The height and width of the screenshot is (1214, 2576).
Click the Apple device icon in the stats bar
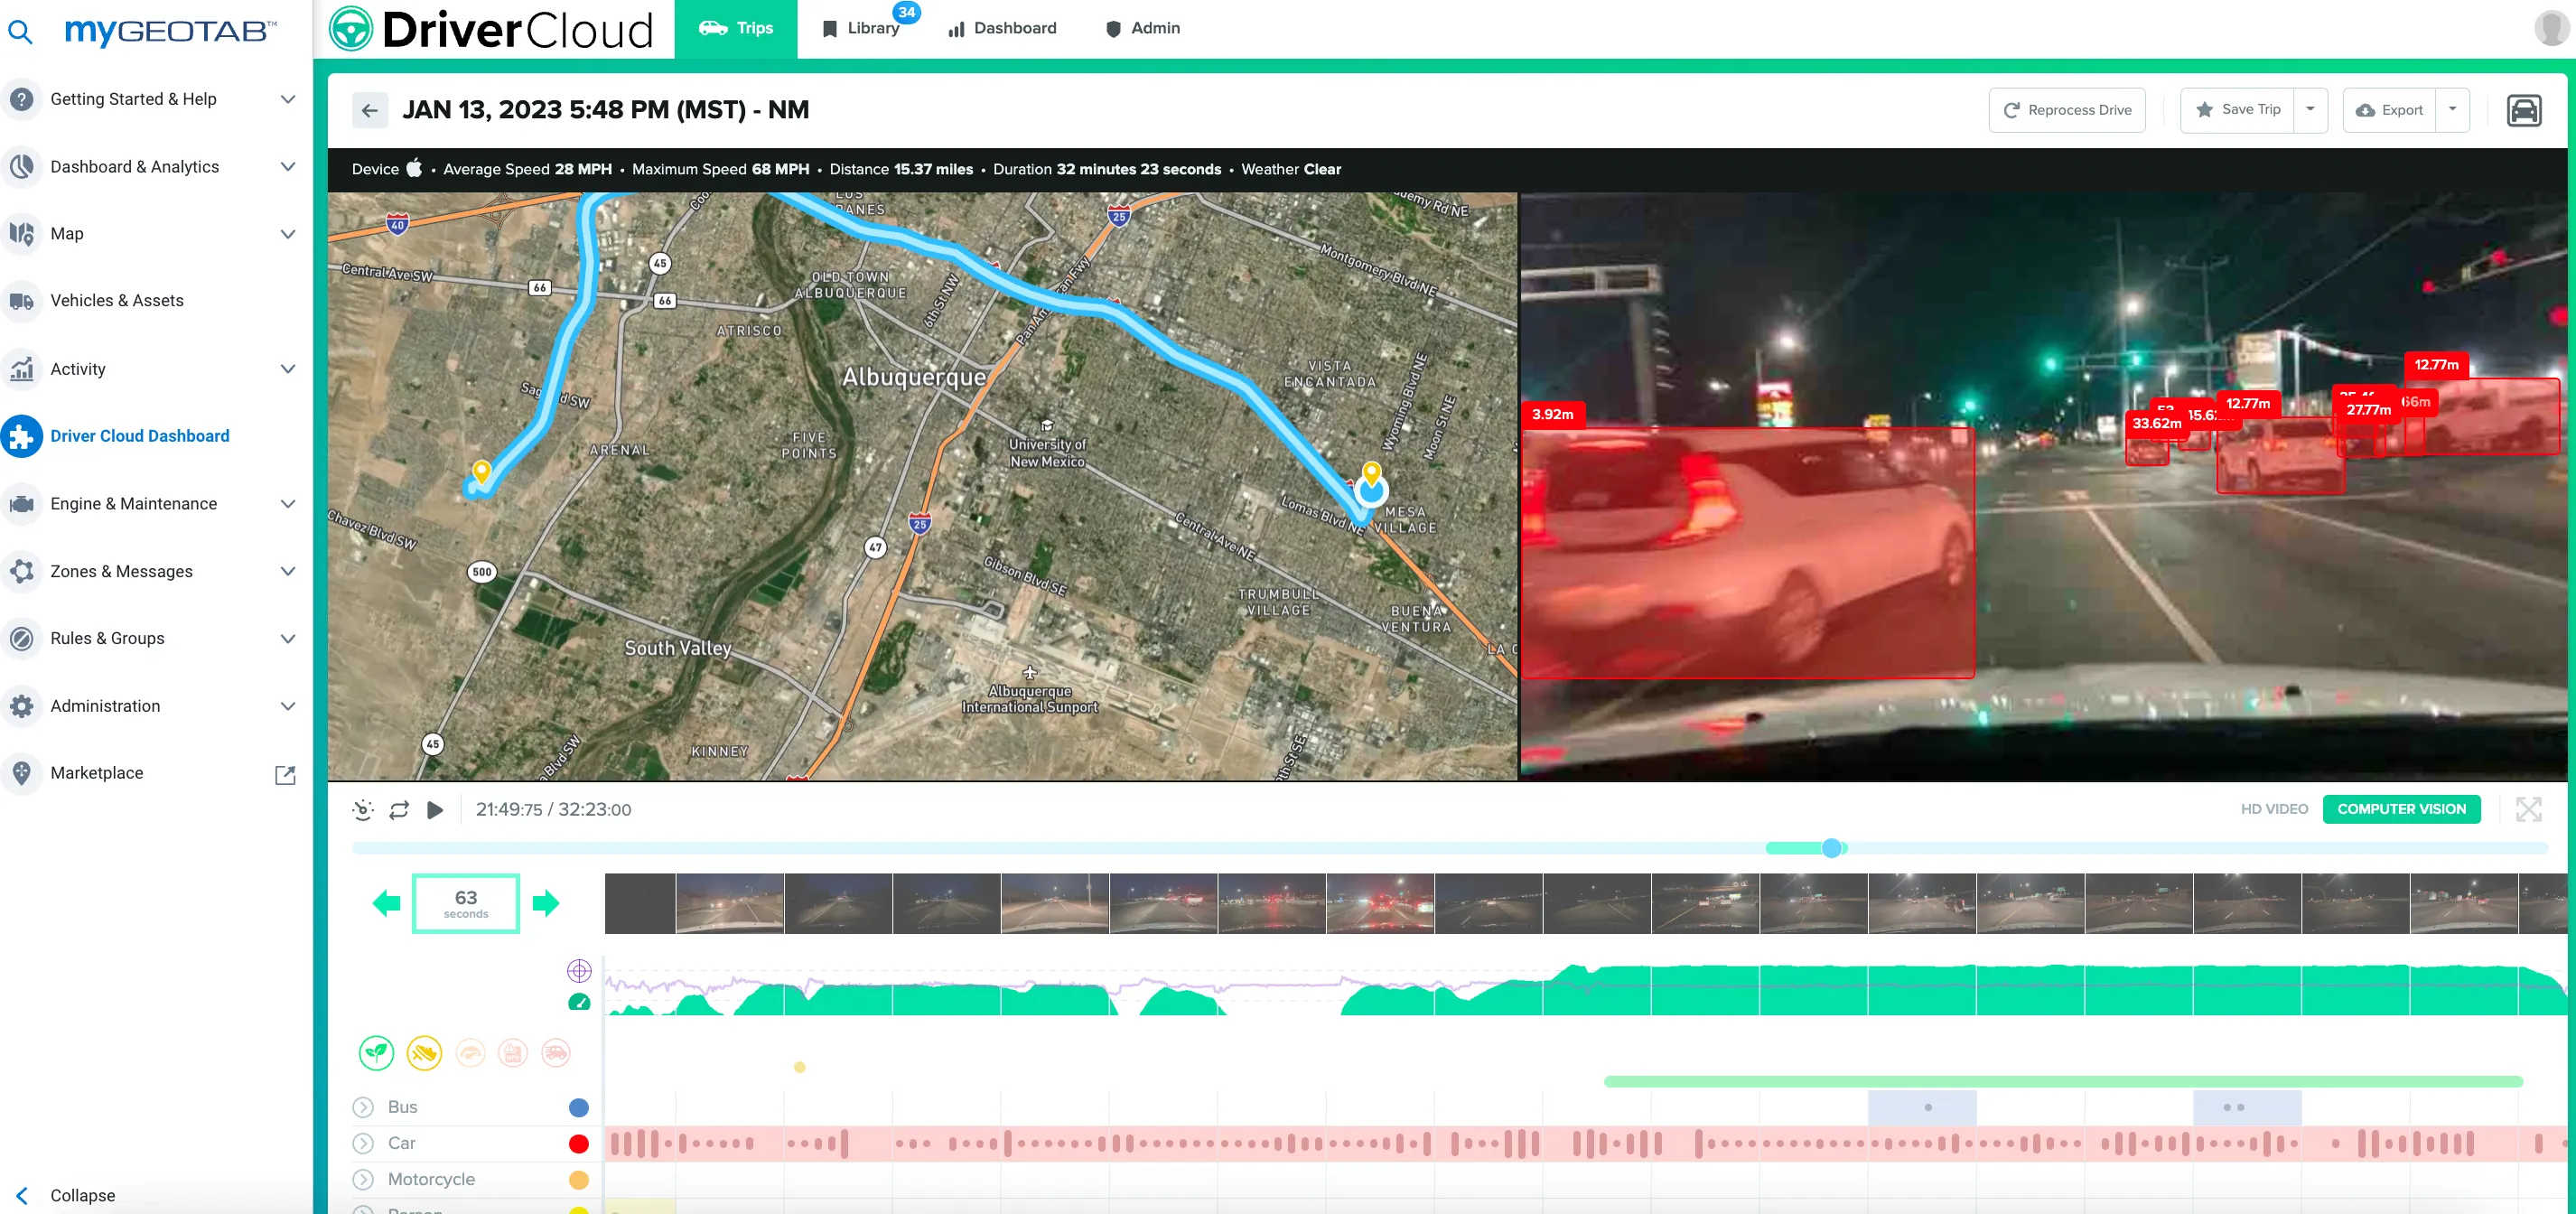414,168
